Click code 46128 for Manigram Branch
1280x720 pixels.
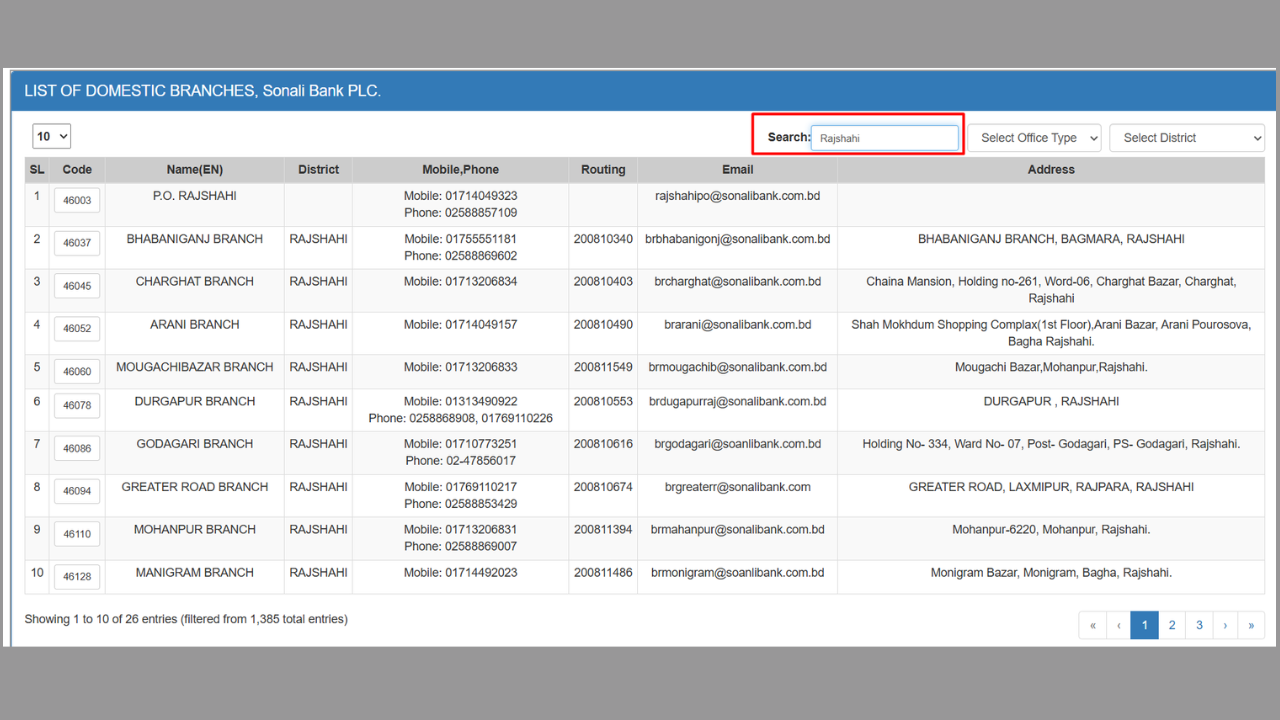tap(77, 577)
